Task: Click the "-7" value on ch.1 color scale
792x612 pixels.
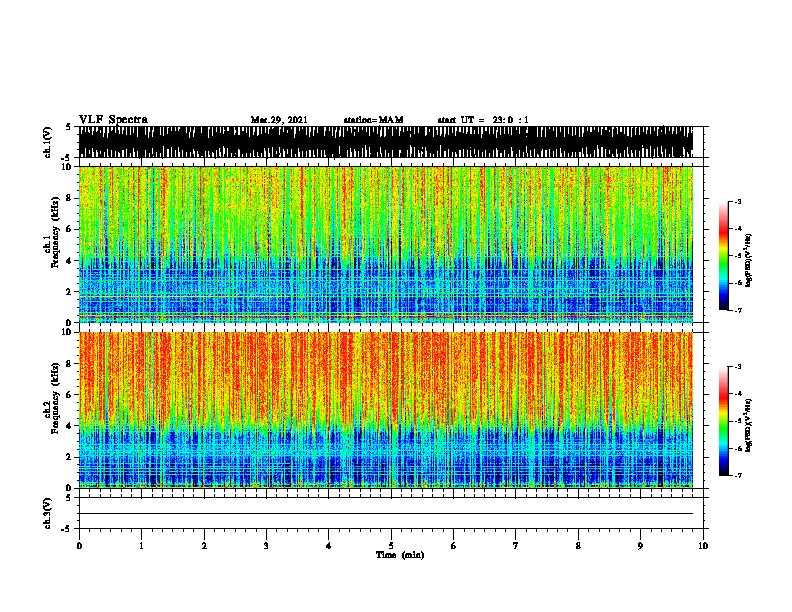Action: coord(738,310)
